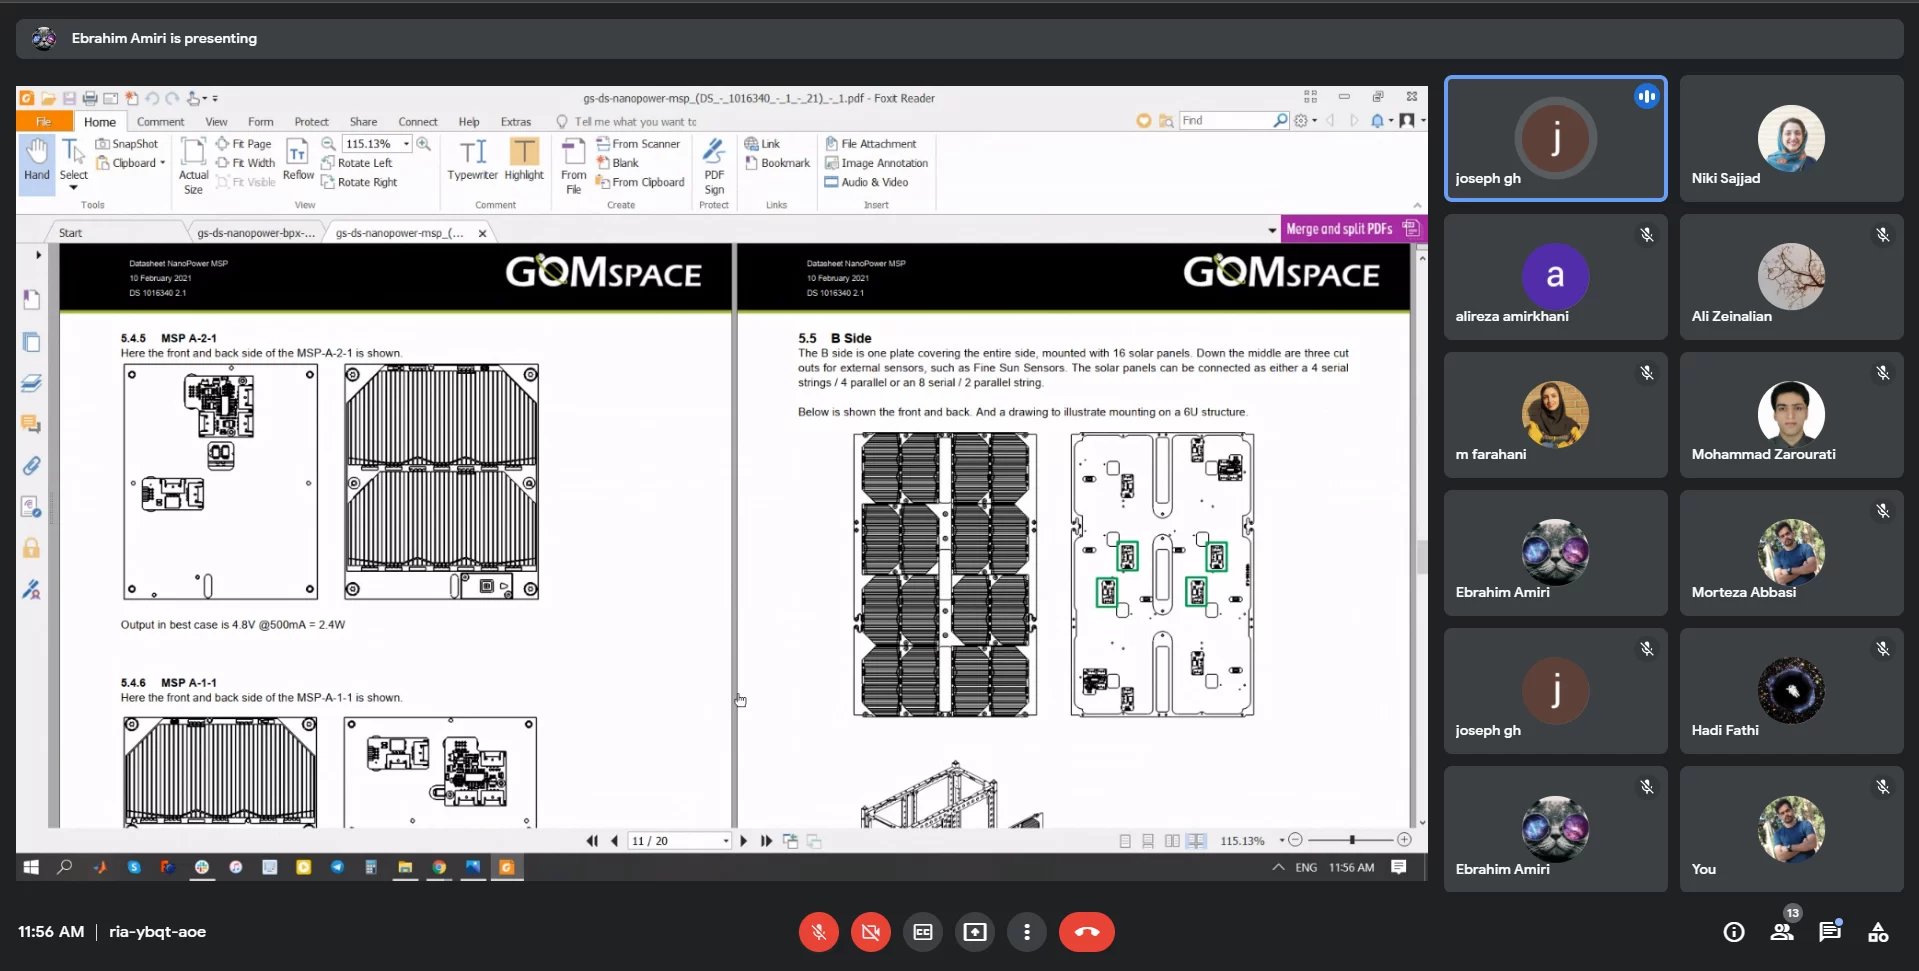Expand the Select tool dropdown arrow

pyautogui.click(x=73, y=188)
